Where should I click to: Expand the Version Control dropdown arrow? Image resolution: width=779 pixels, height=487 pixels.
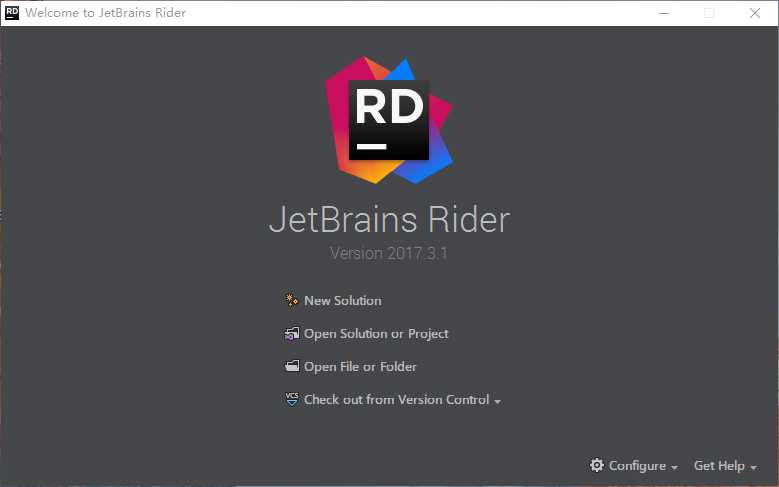(497, 401)
